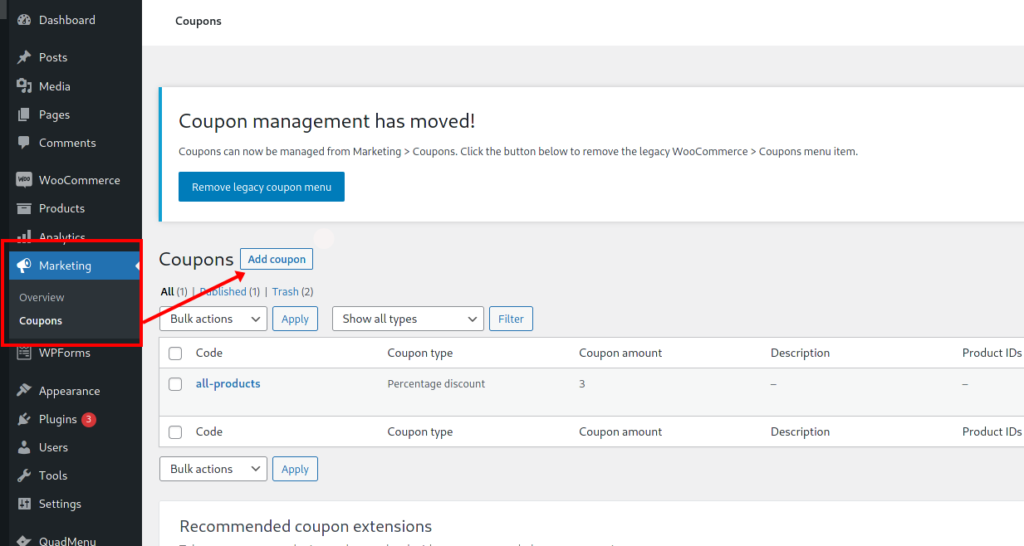1024x546 pixels.
Task: Click the red Plugins update count badge
Action: 89,419
